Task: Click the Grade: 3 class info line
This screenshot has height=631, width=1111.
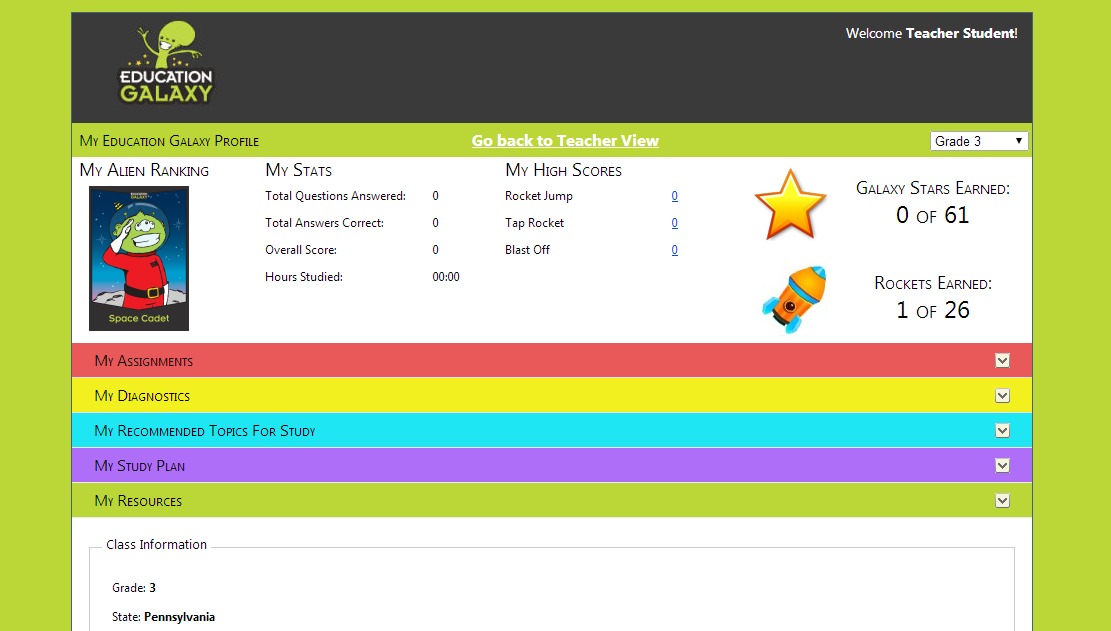Action: 134,588
